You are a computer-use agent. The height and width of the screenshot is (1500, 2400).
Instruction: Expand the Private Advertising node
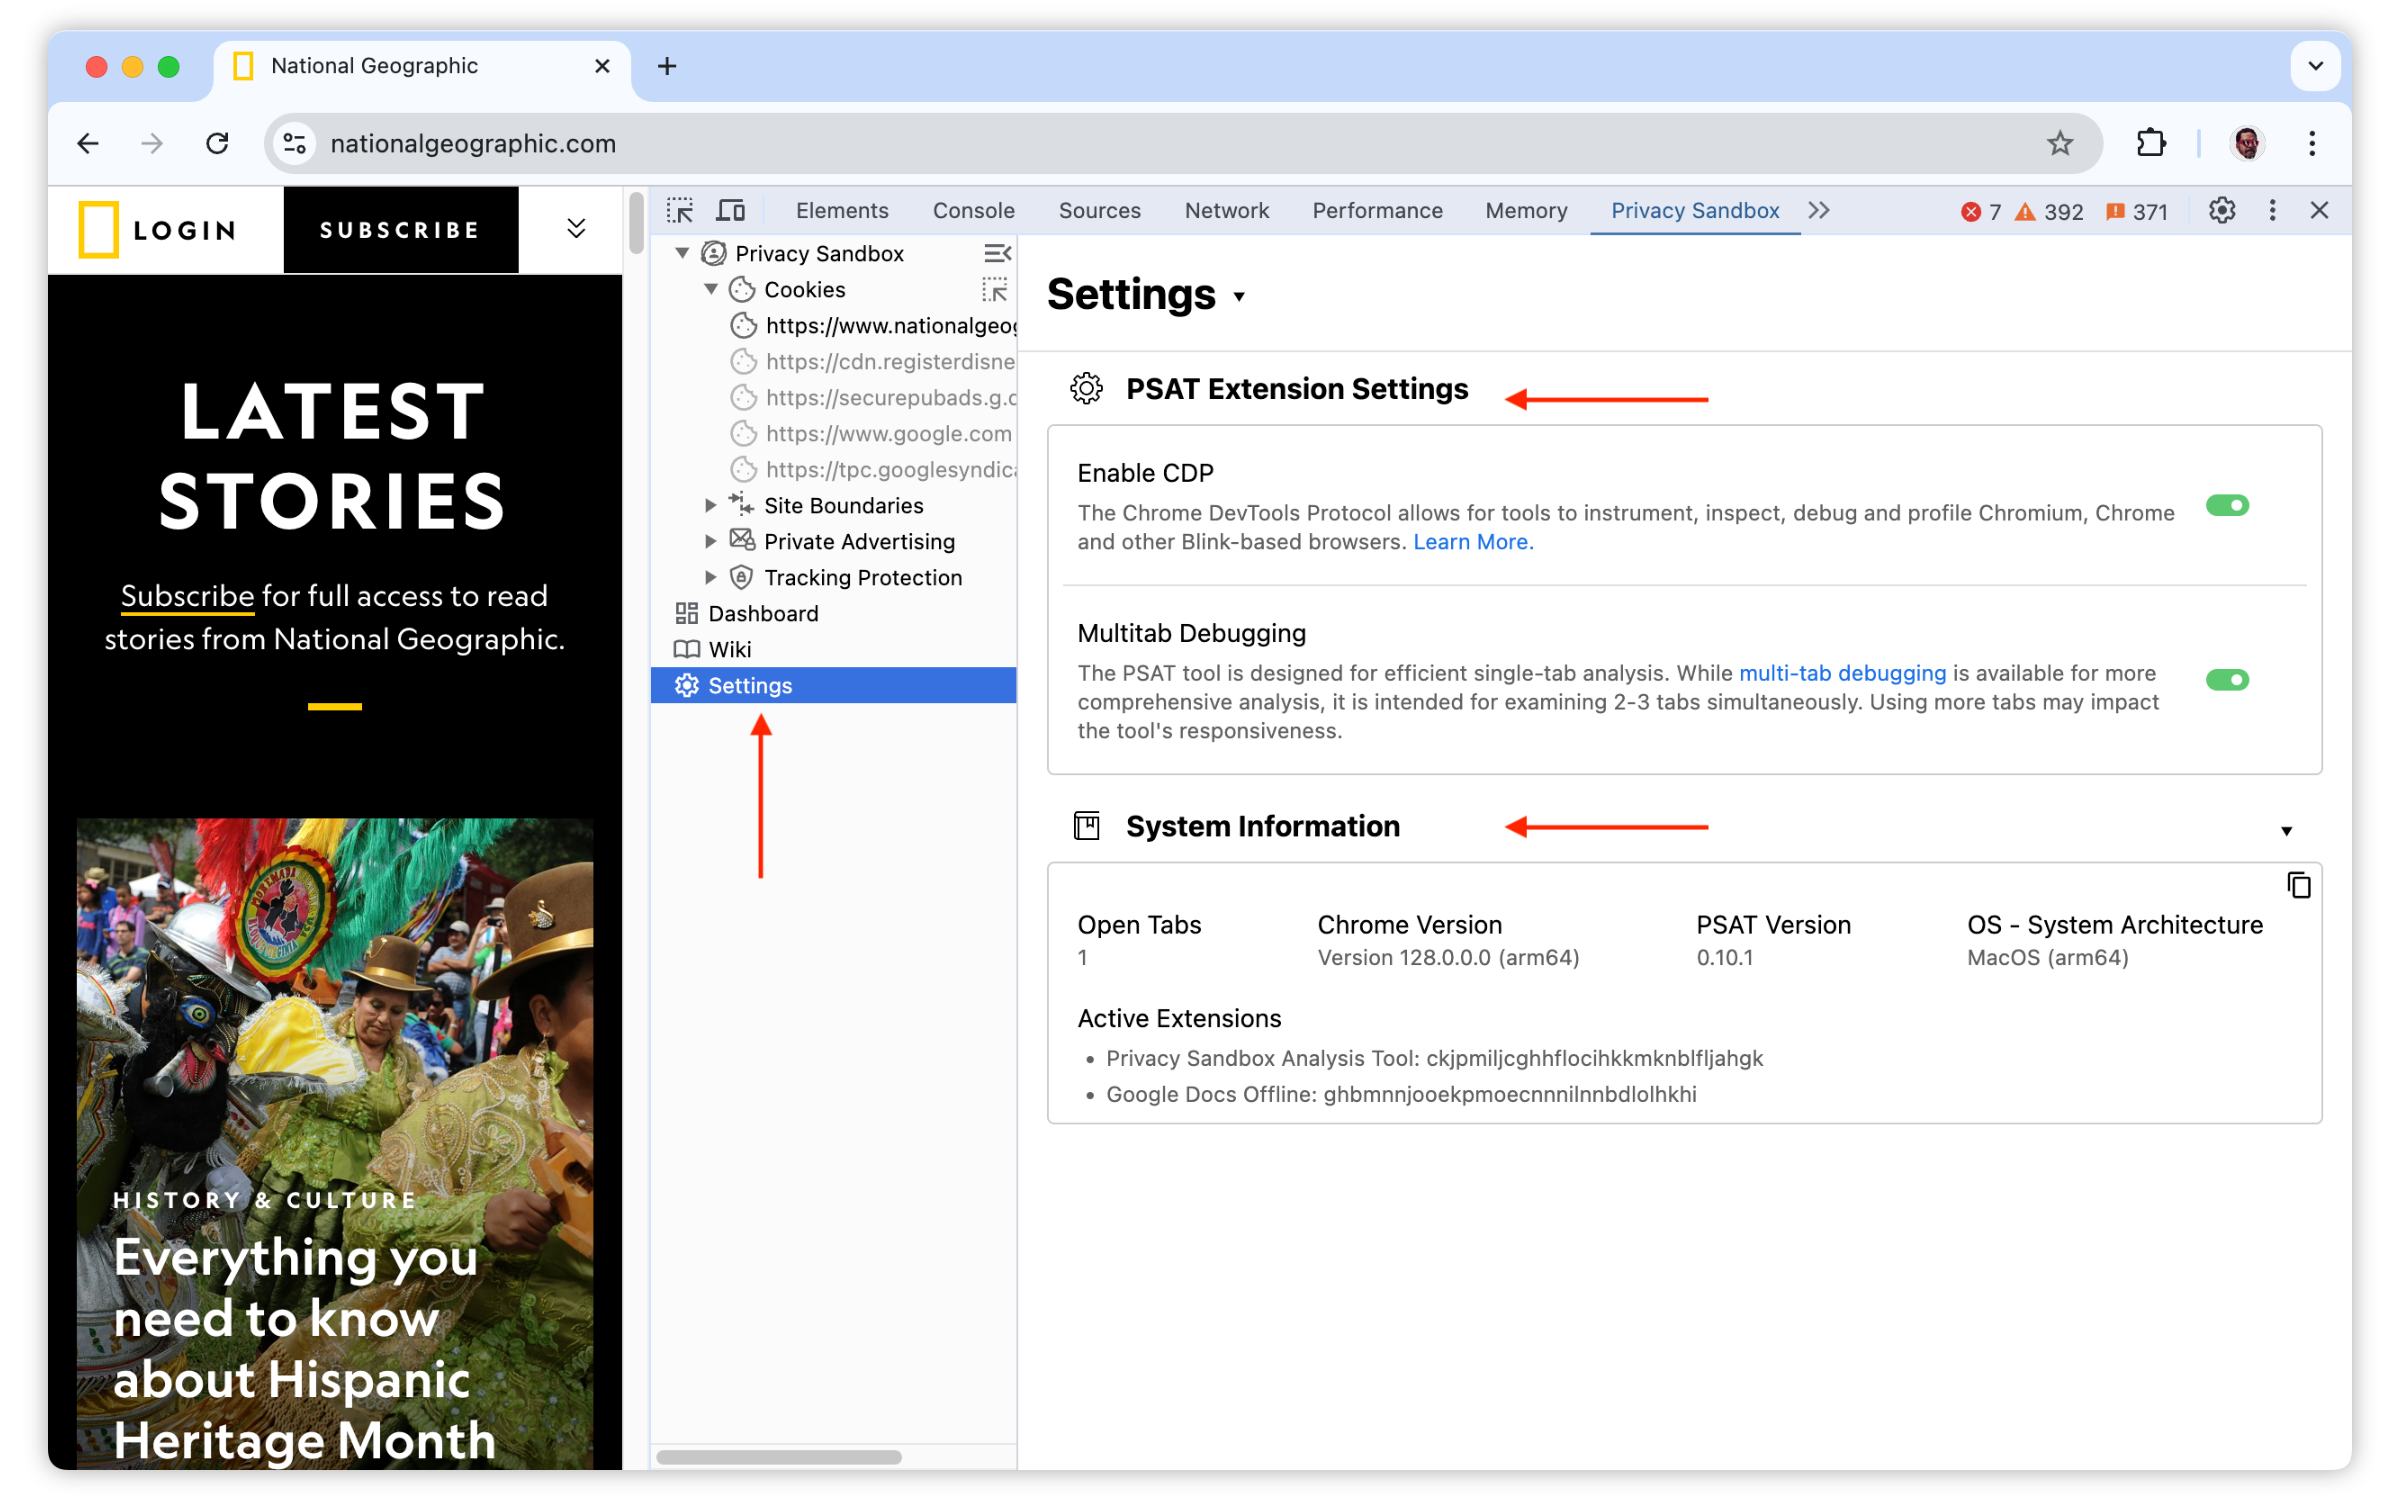pyautogui.click(x=710, y=541)
